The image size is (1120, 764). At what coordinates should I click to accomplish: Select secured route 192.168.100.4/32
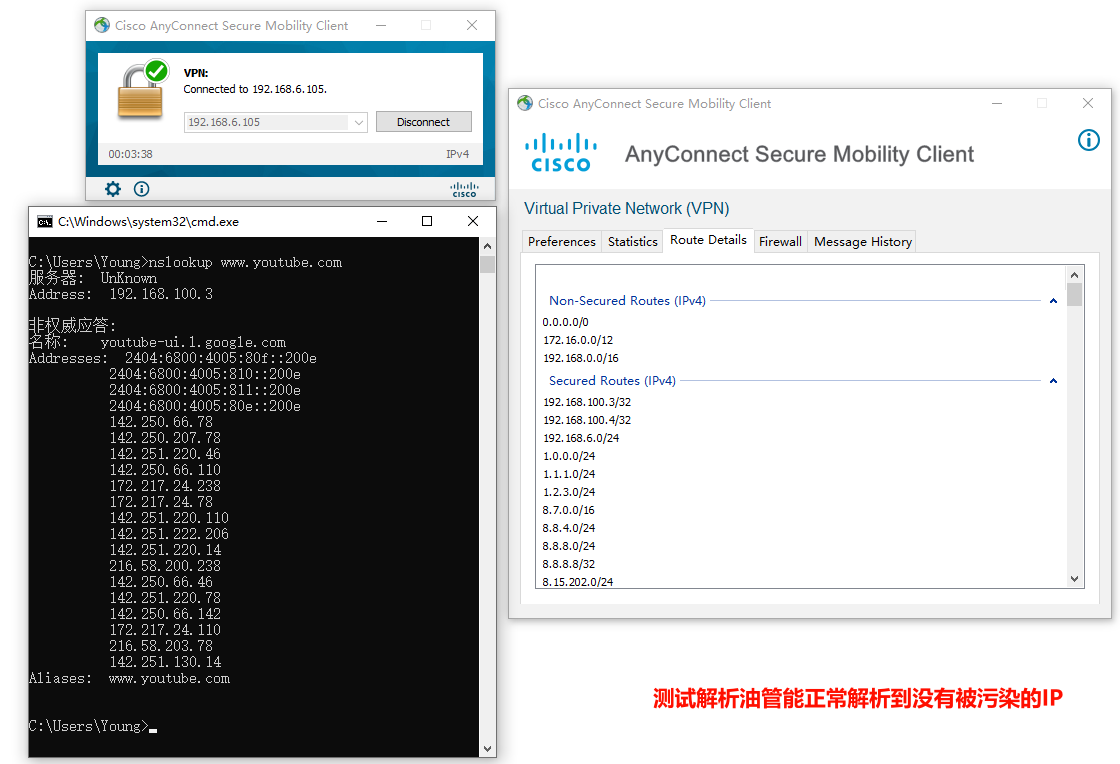[x=587, y=420]
